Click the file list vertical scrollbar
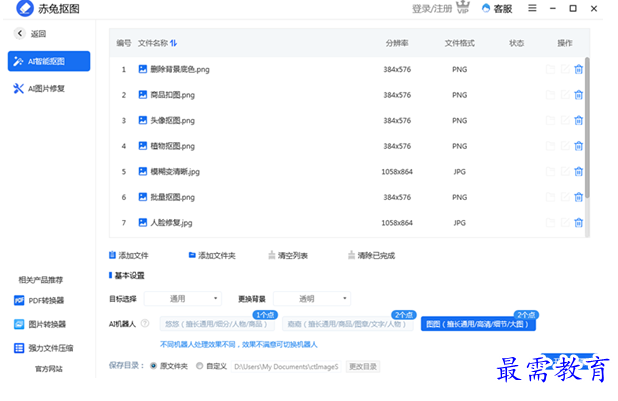Screen dimensions: 618x401 click(x=587, y=128)
